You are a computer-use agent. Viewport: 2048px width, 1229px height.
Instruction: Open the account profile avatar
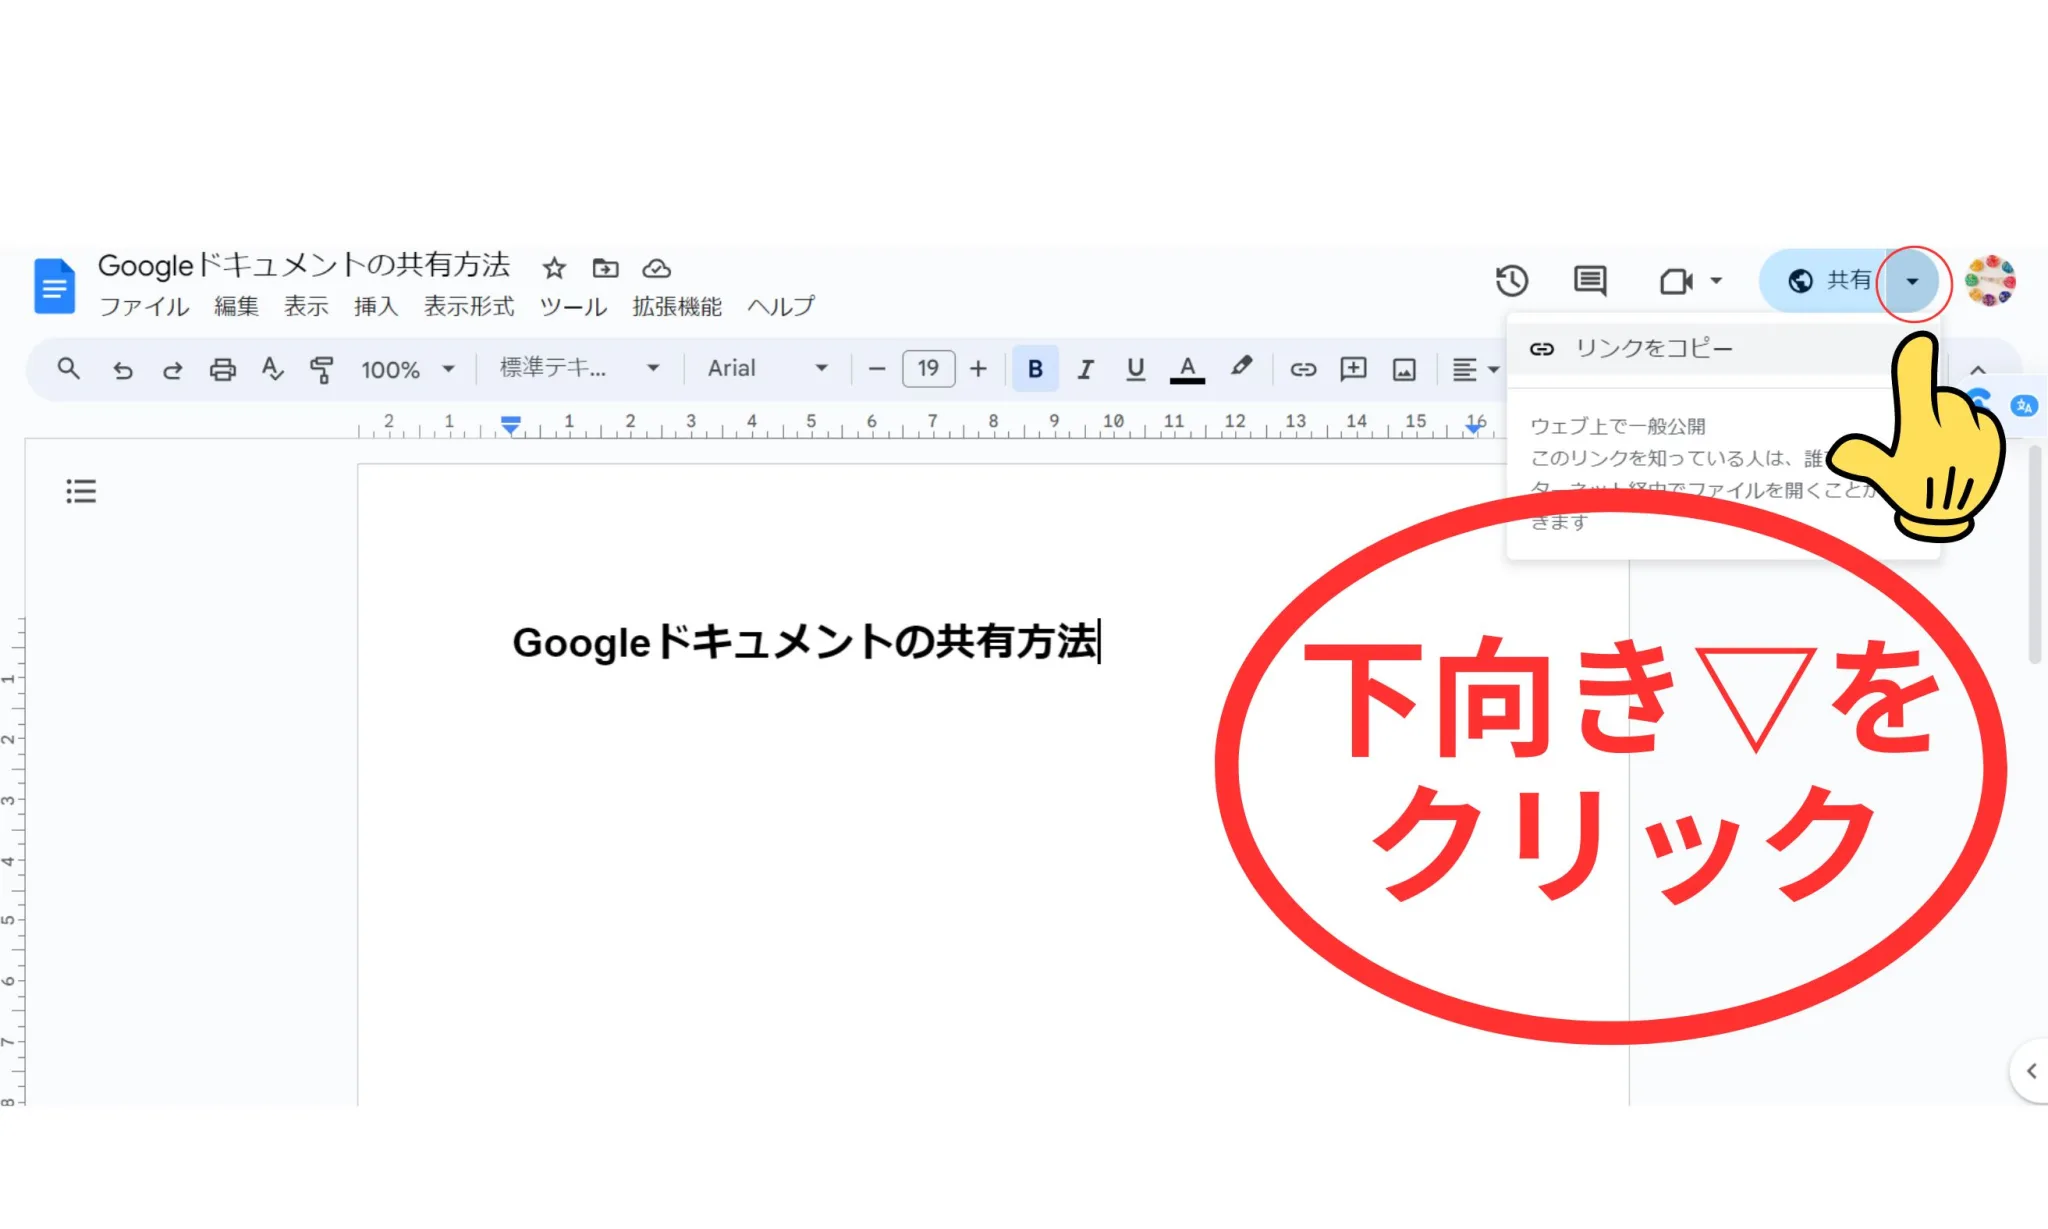click(x=1990, y=281)
